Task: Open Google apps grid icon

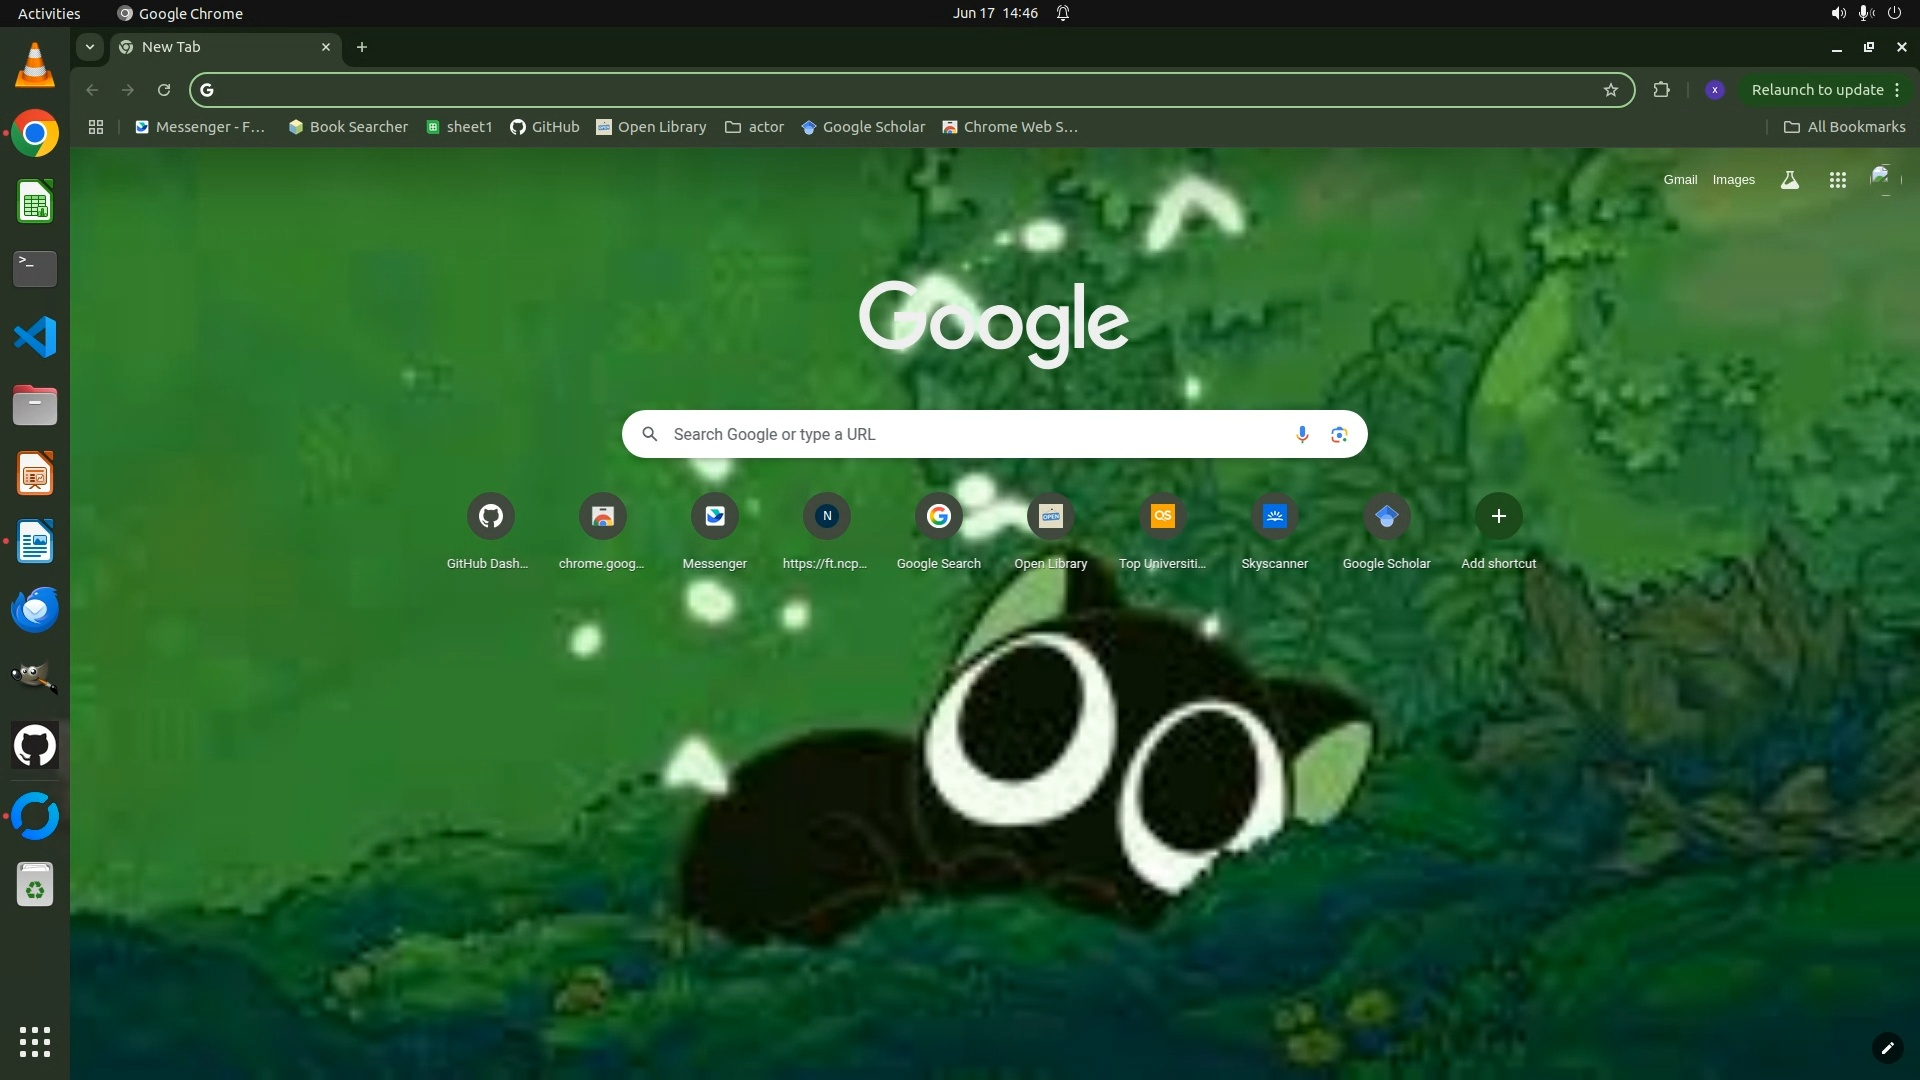Action: [1837, 180]
